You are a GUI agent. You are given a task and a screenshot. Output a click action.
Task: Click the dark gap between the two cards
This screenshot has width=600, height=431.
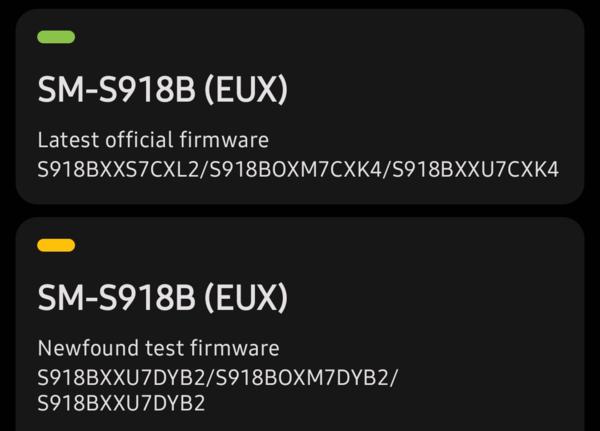300,211
